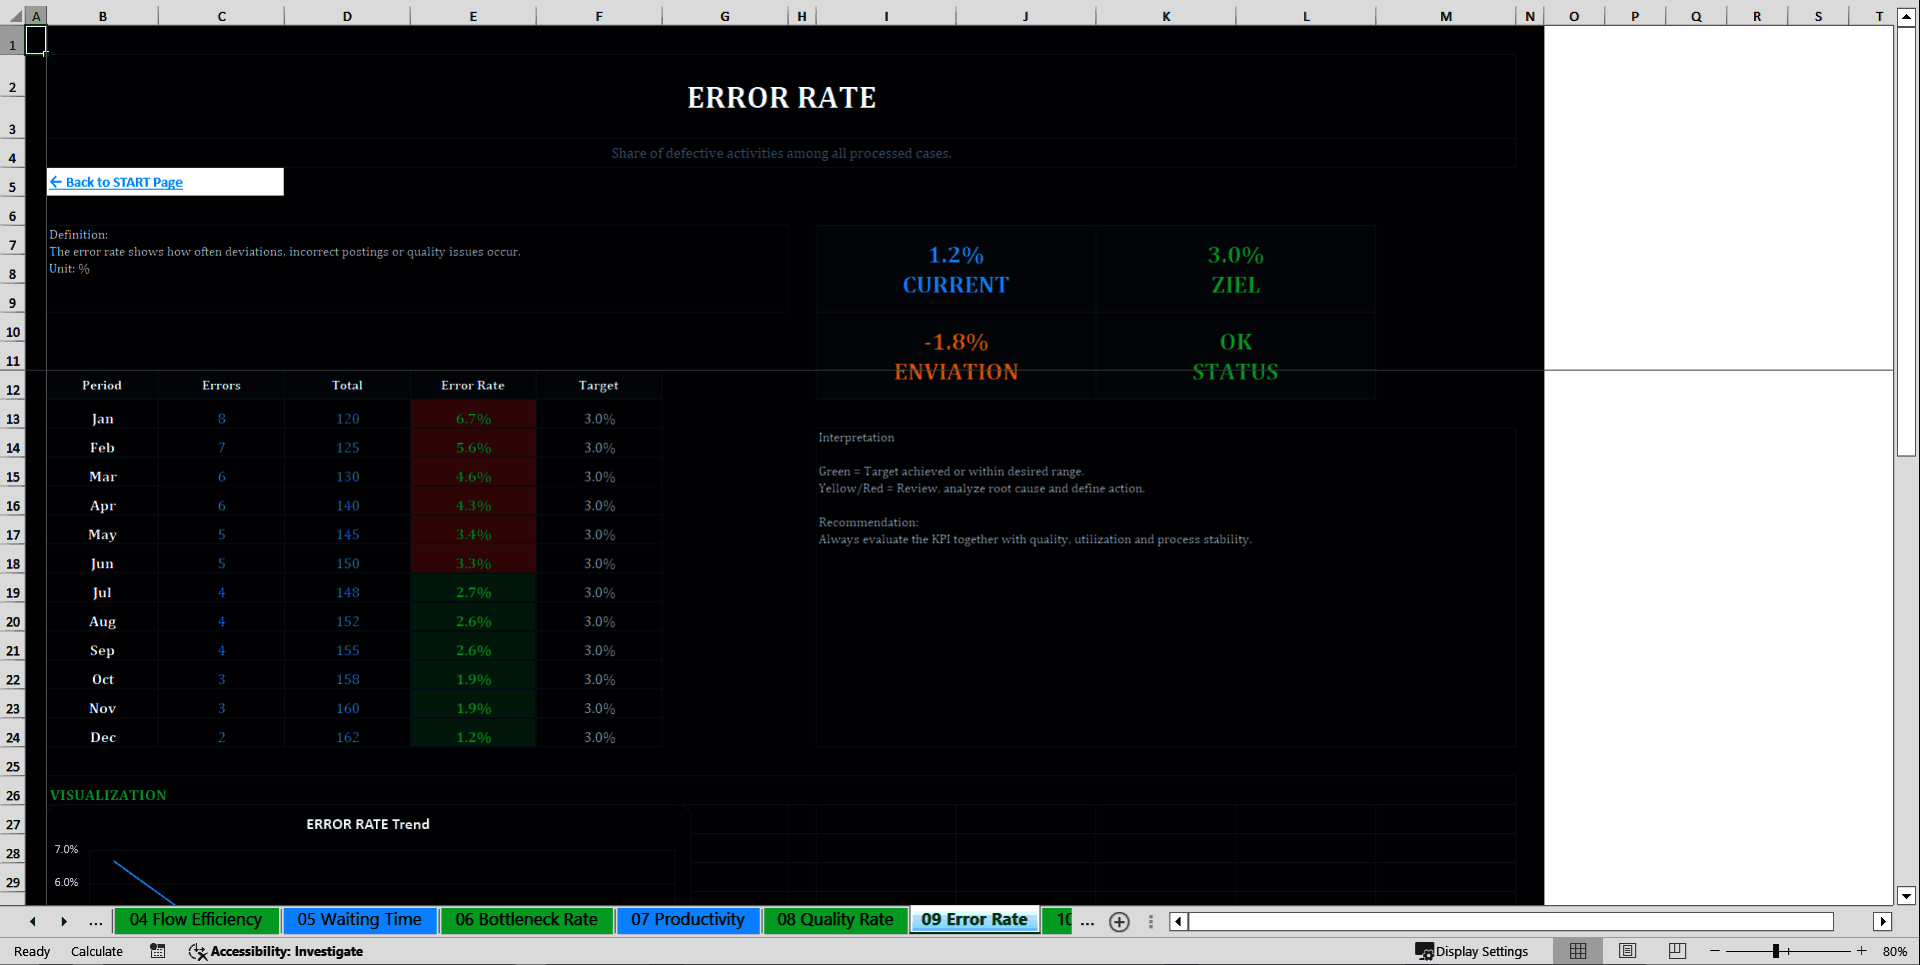1920x965 pixels.
Task: Click the 80% zoom level button
Action: (x=1894, y=951)
